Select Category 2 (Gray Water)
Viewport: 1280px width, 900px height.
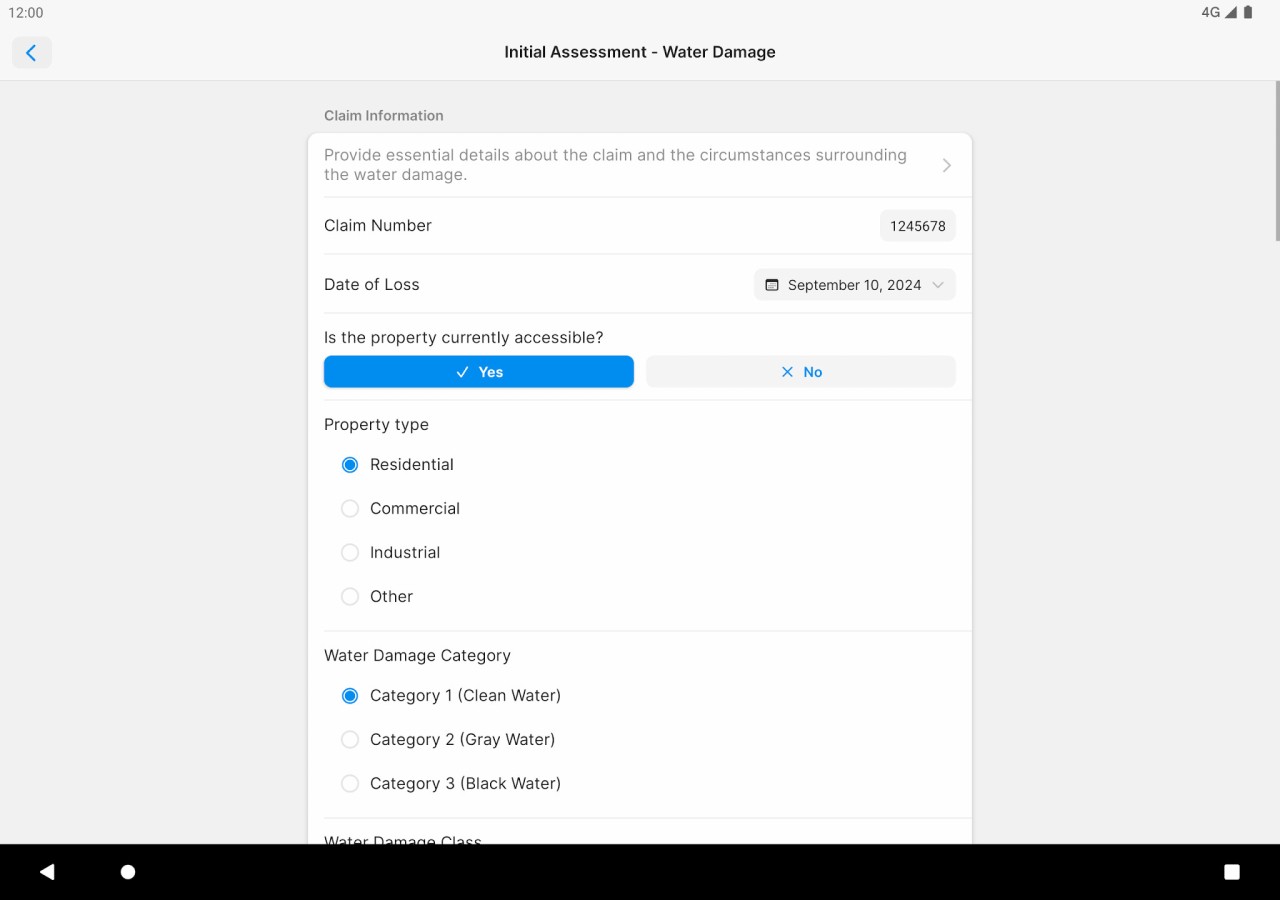pyautogui.click(x=350, y=740)
